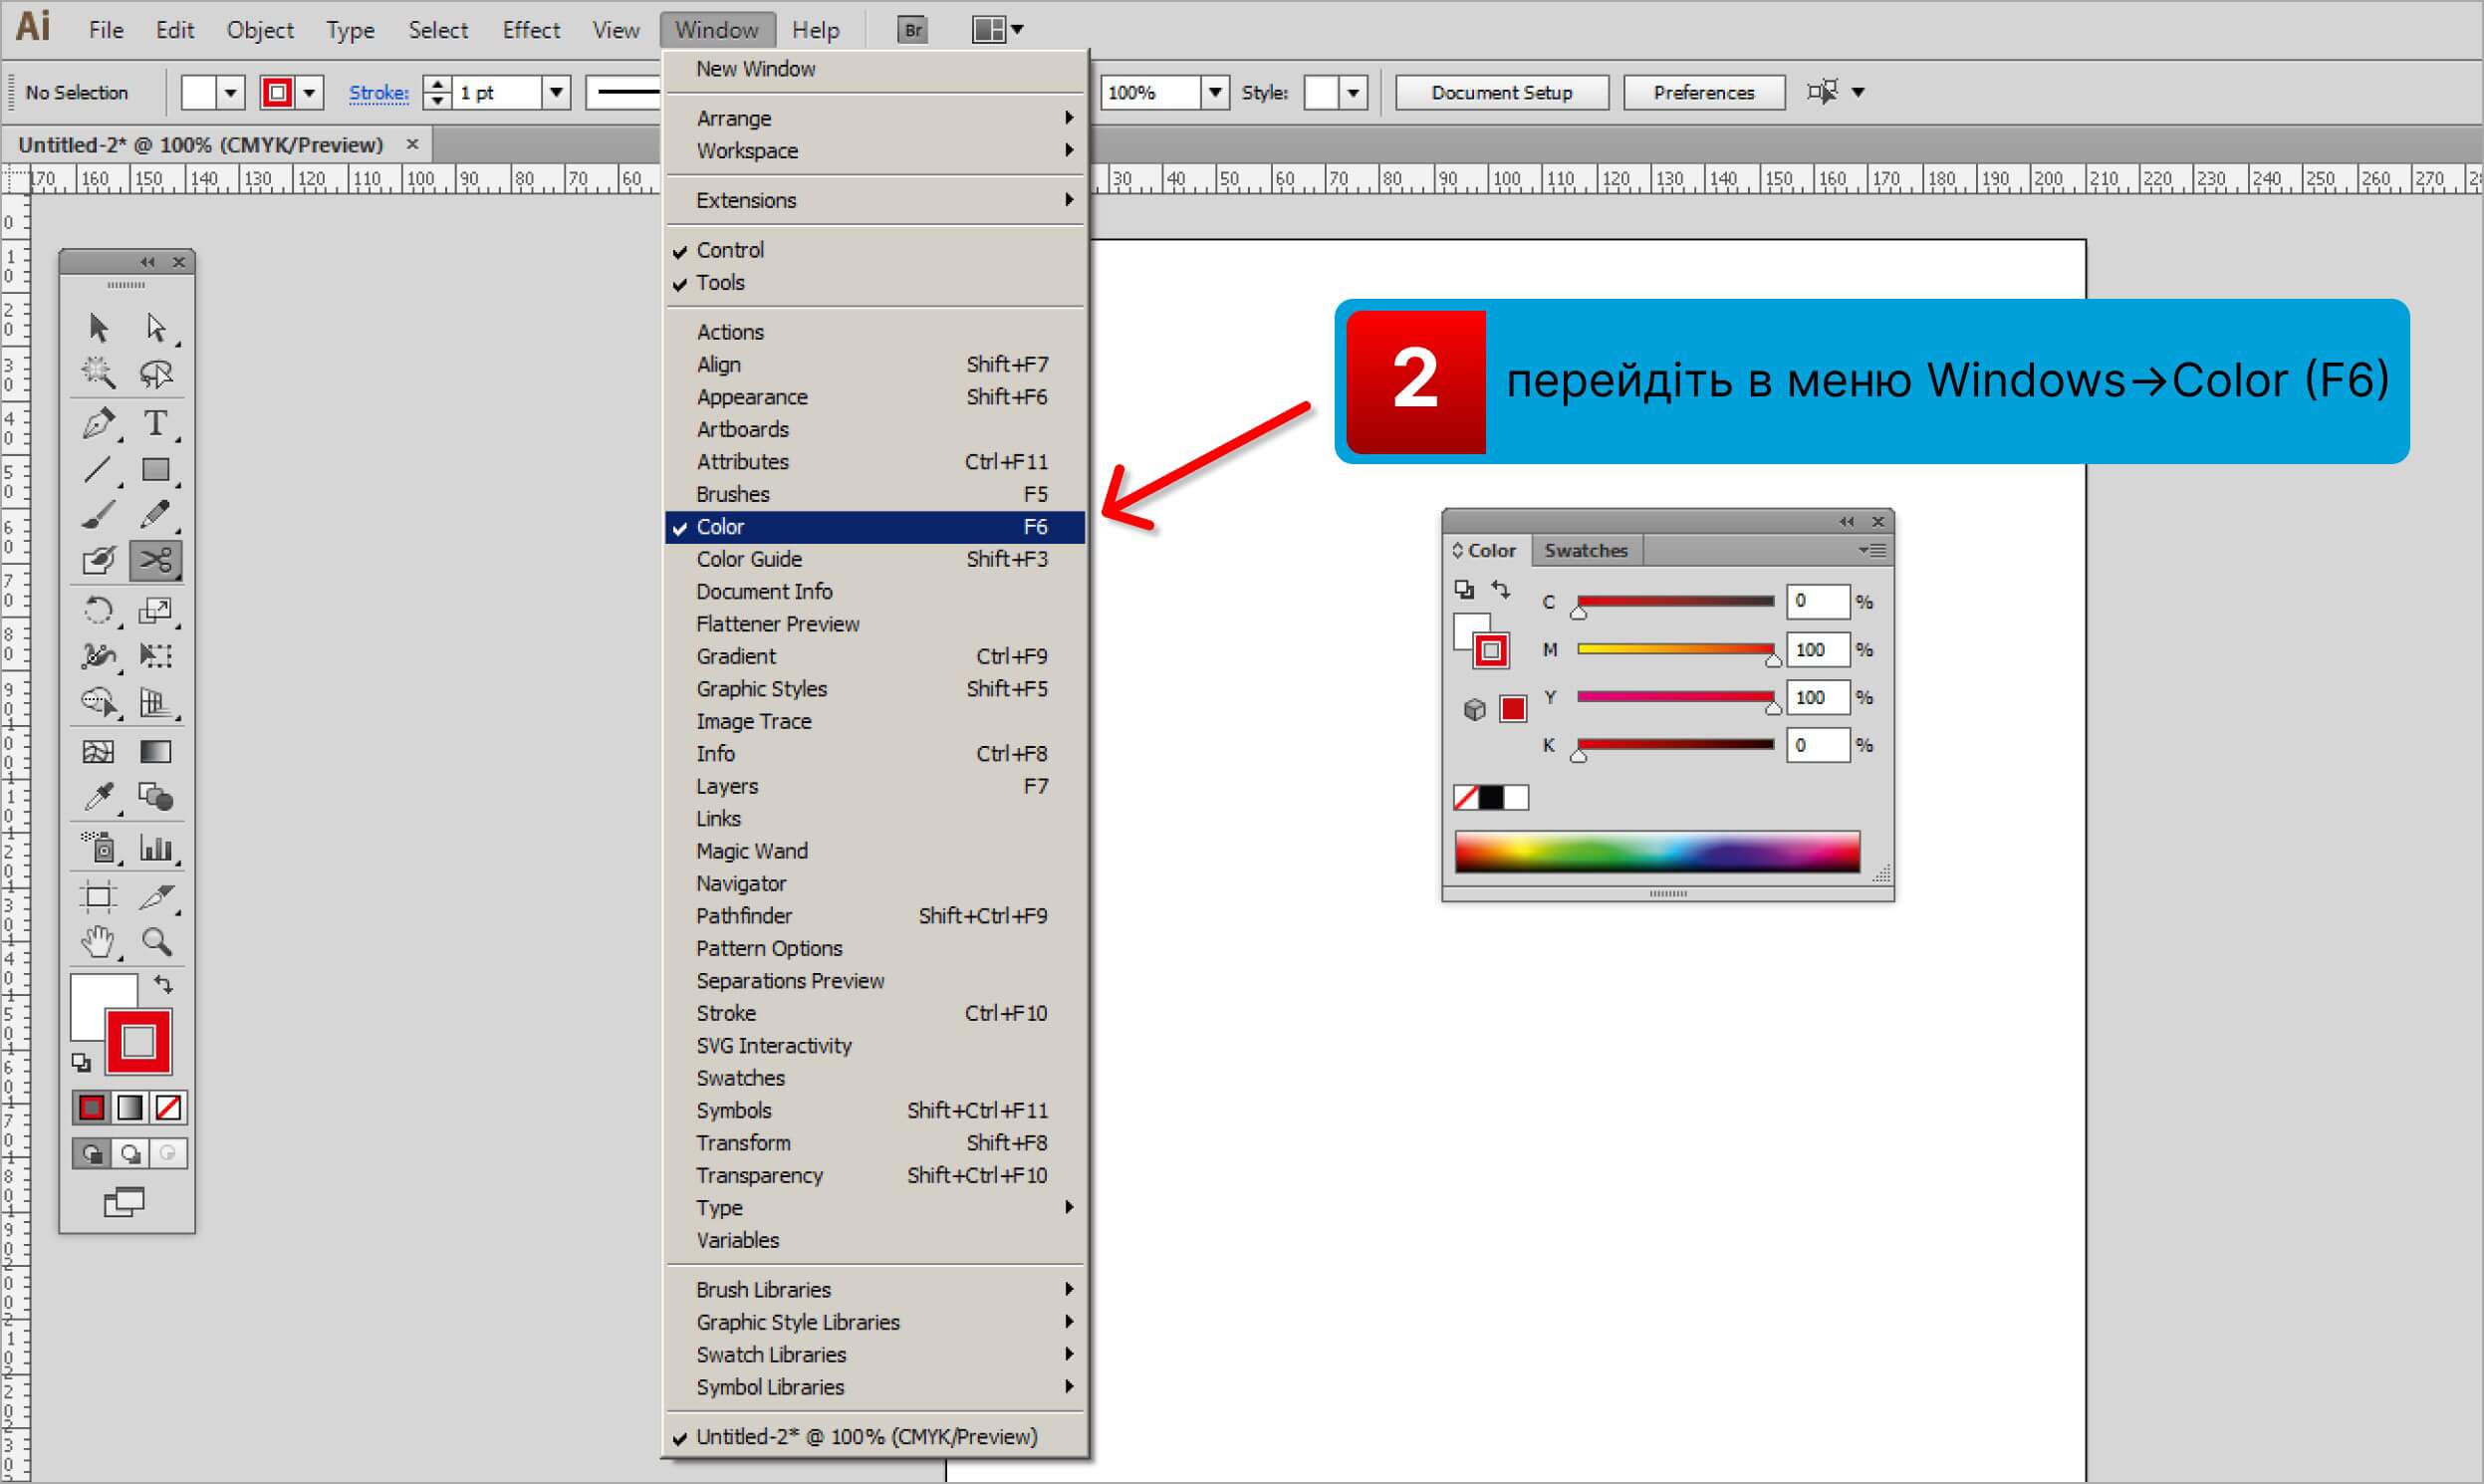
Task: Select the Selection tool (black arrow)
Action: click(98, 328)
